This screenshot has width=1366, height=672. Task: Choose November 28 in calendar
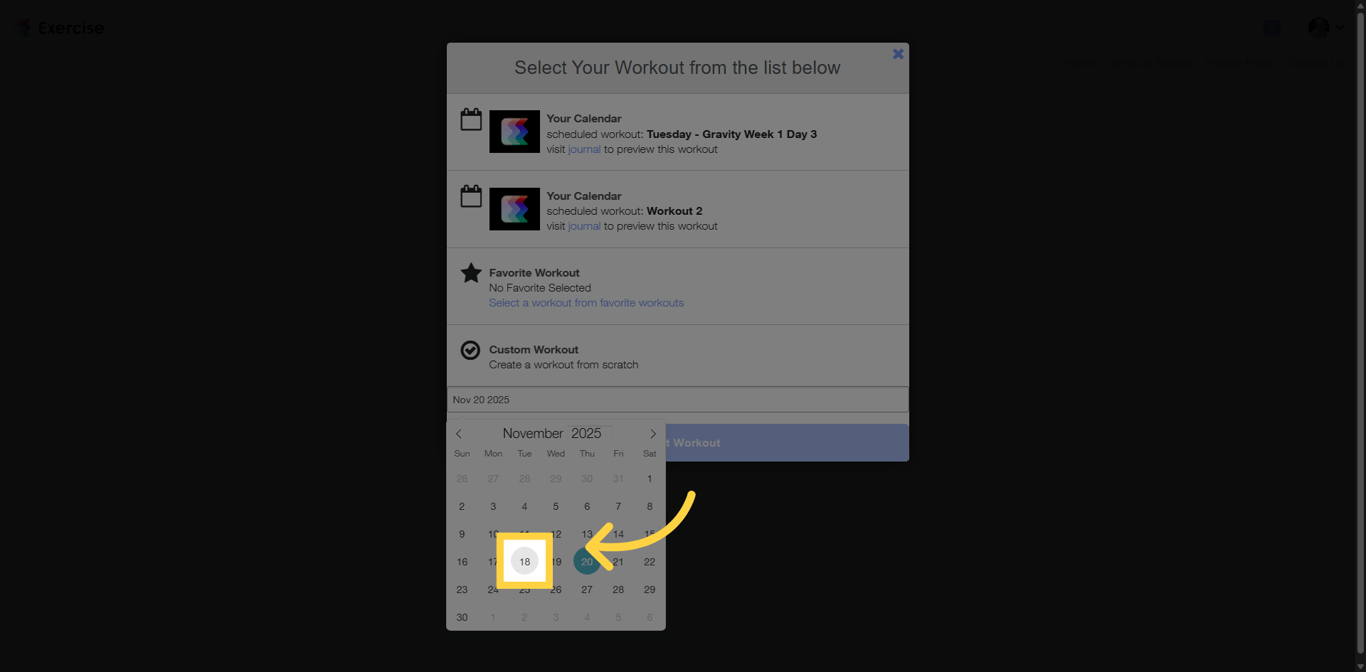(618, 590)
